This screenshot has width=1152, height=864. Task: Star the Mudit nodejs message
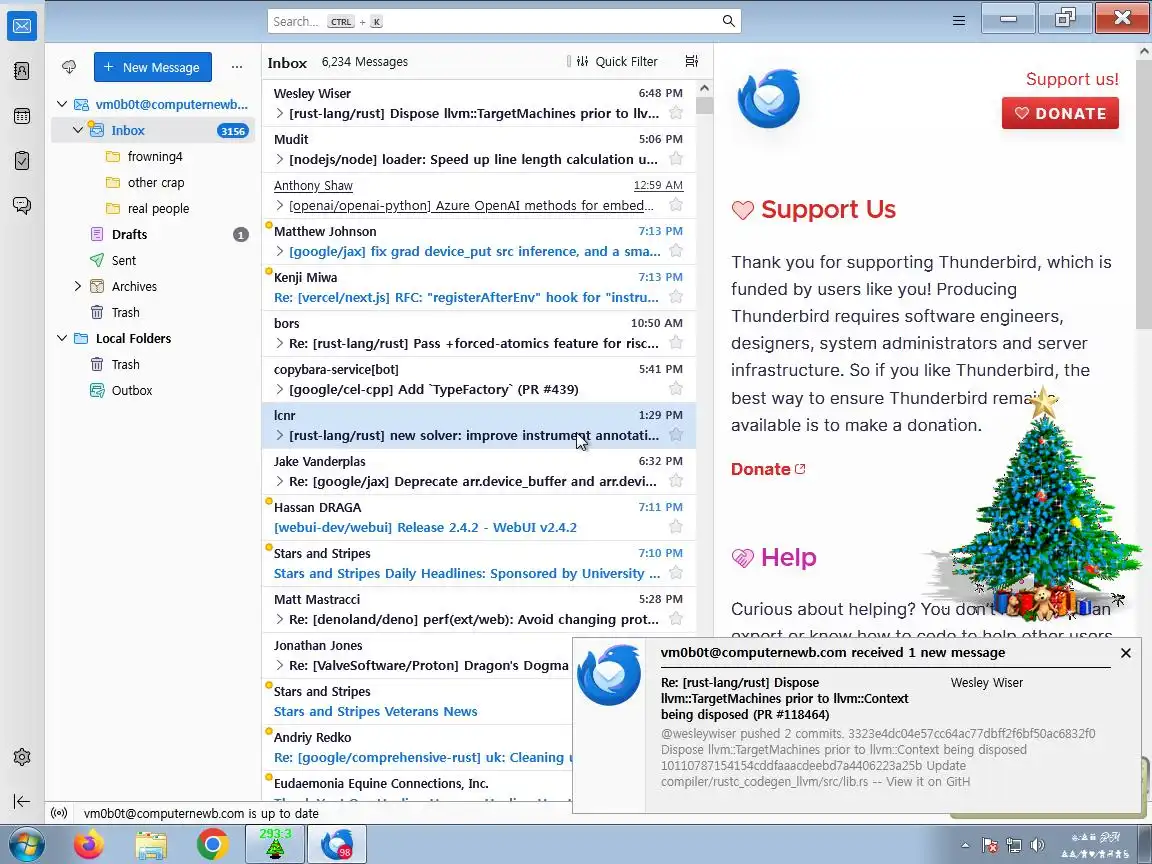pos(676,159)
